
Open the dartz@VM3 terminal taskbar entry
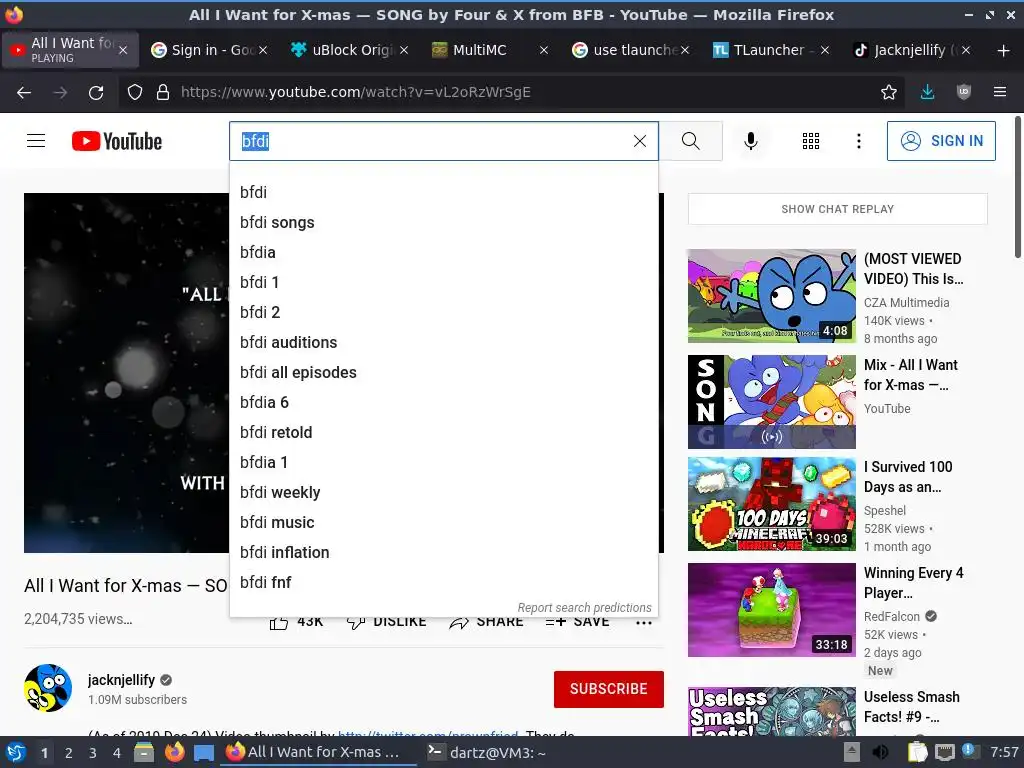[487, 753]
